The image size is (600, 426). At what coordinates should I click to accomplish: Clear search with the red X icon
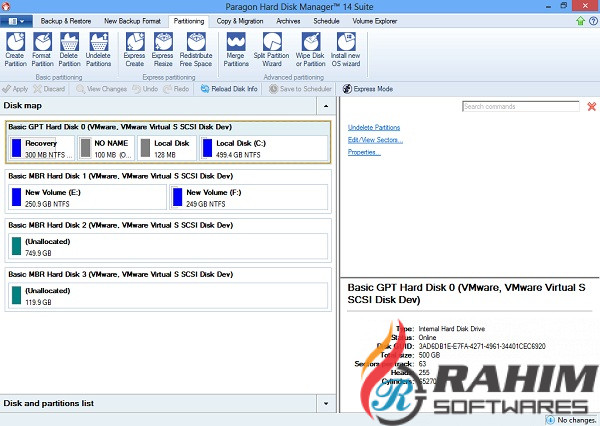point(592,106)
